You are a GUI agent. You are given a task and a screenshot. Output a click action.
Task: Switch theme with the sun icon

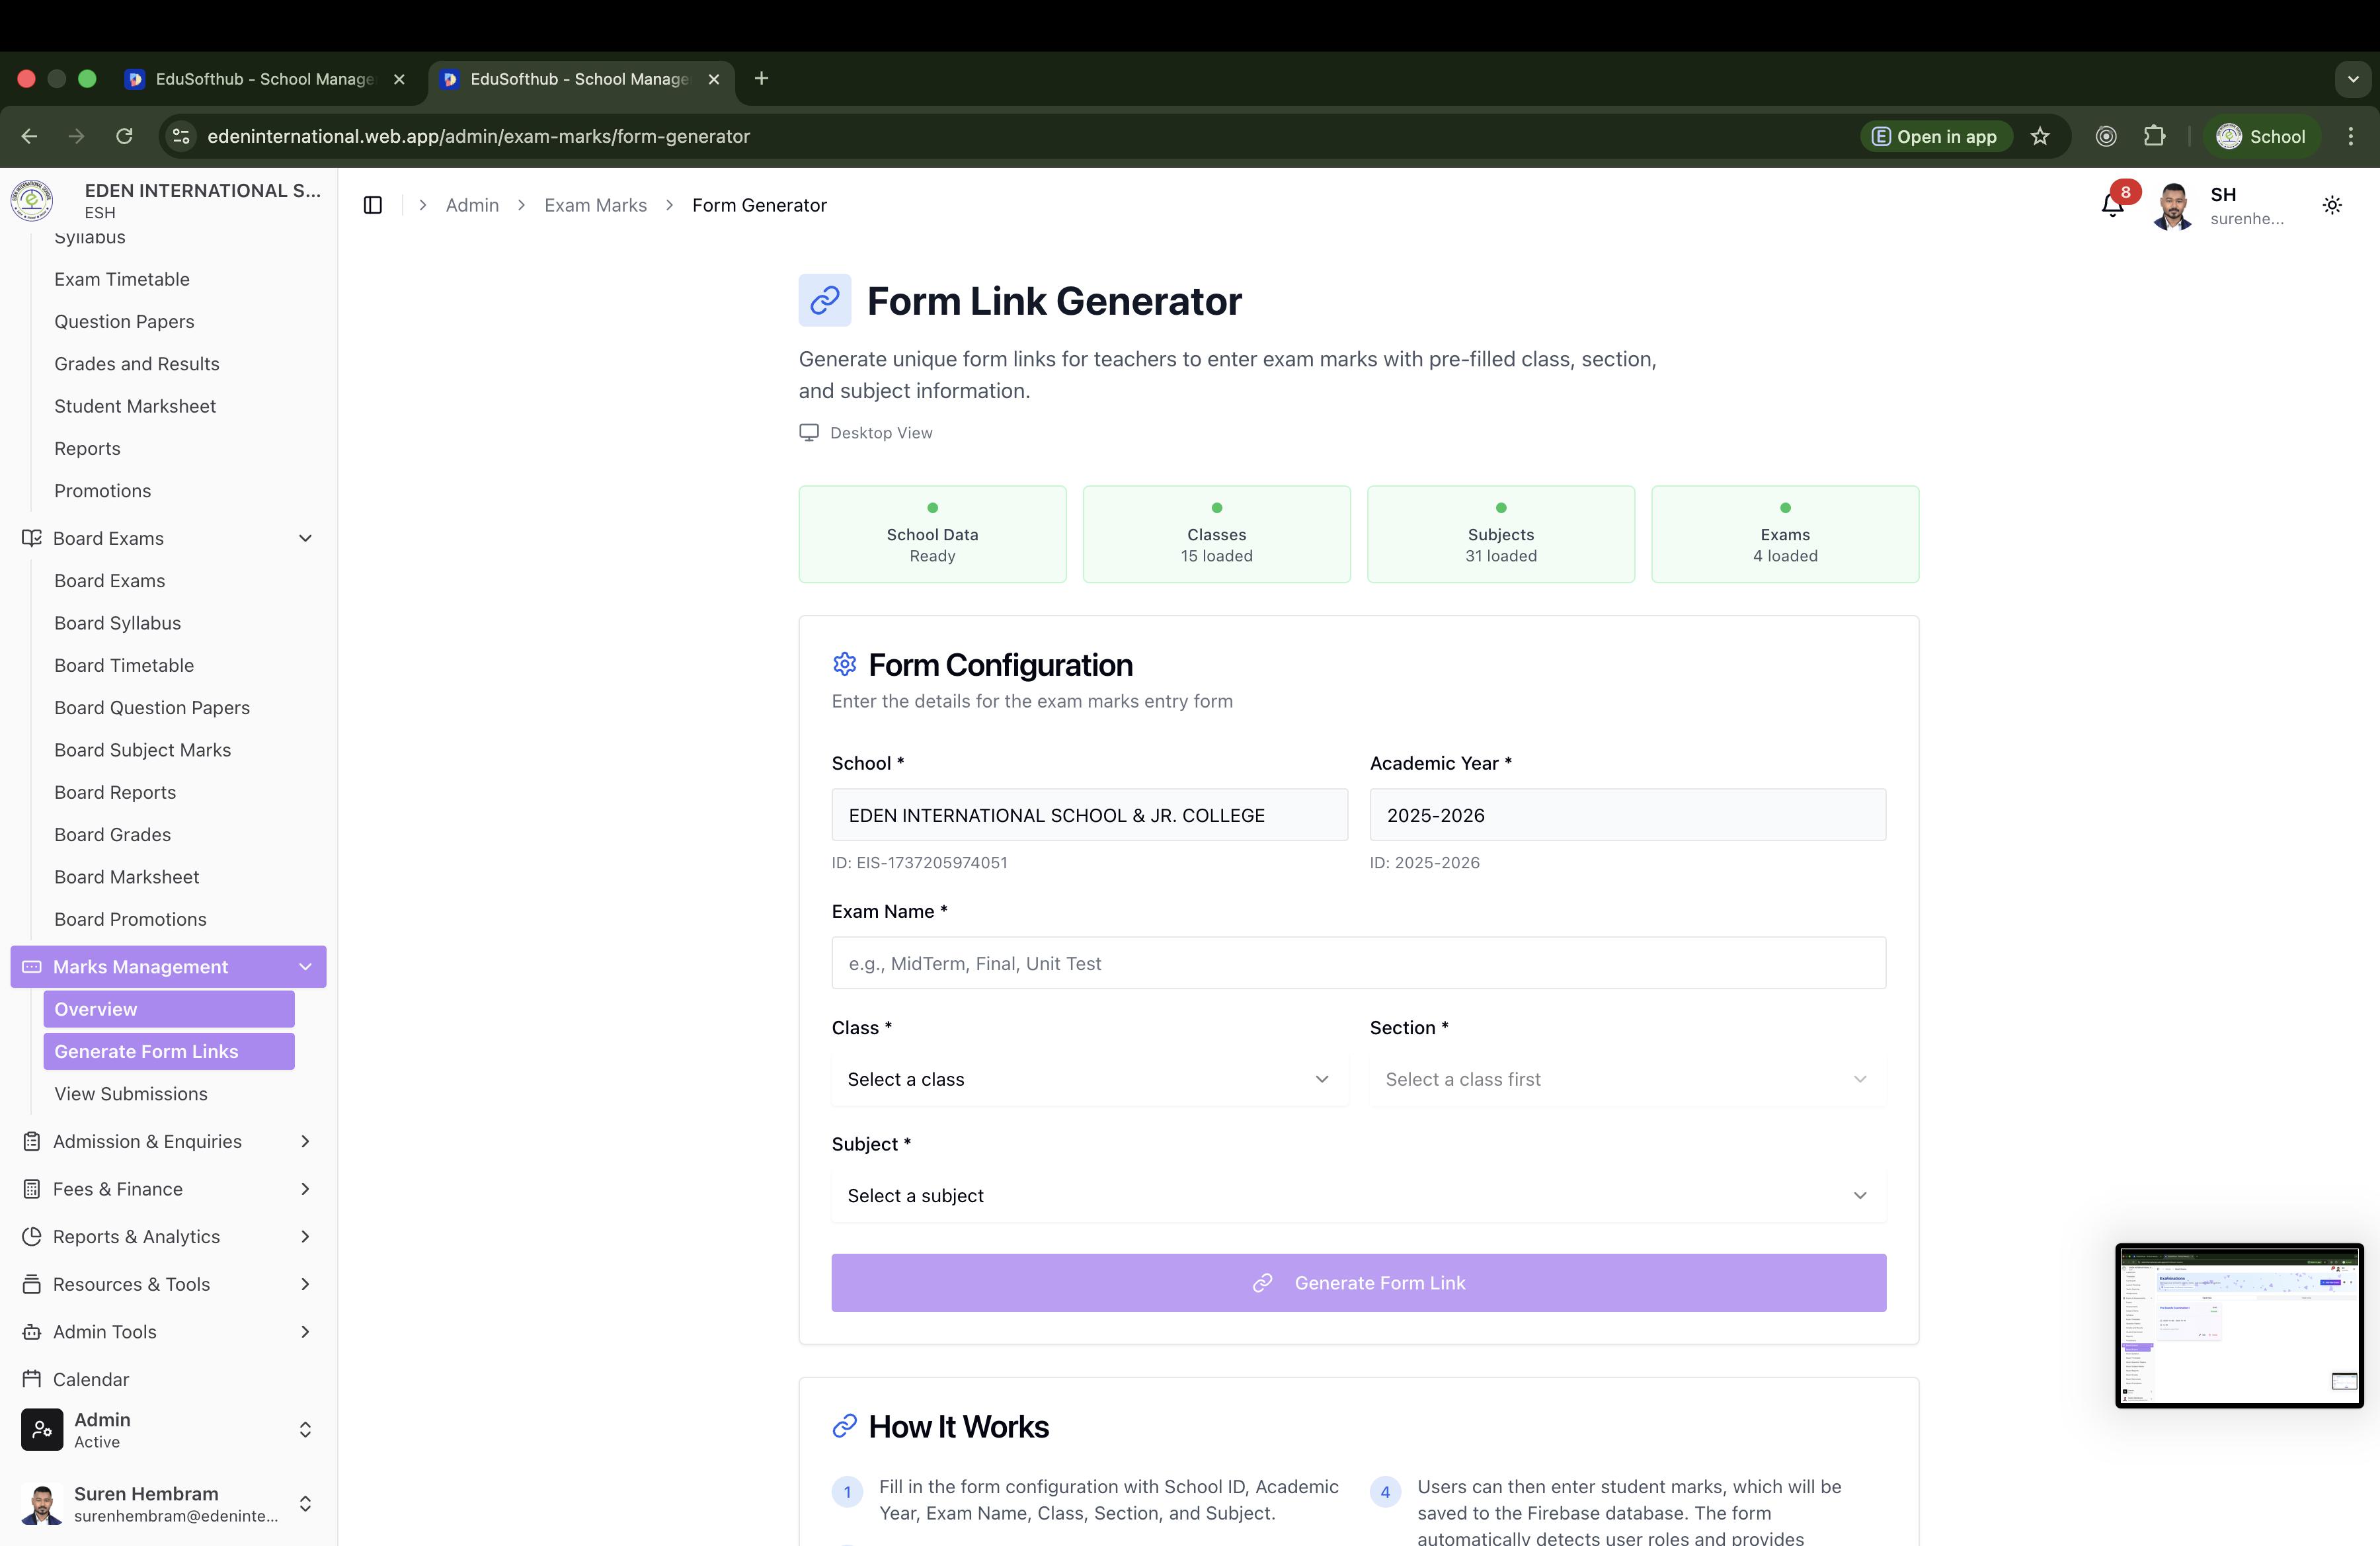(2332, 205)
